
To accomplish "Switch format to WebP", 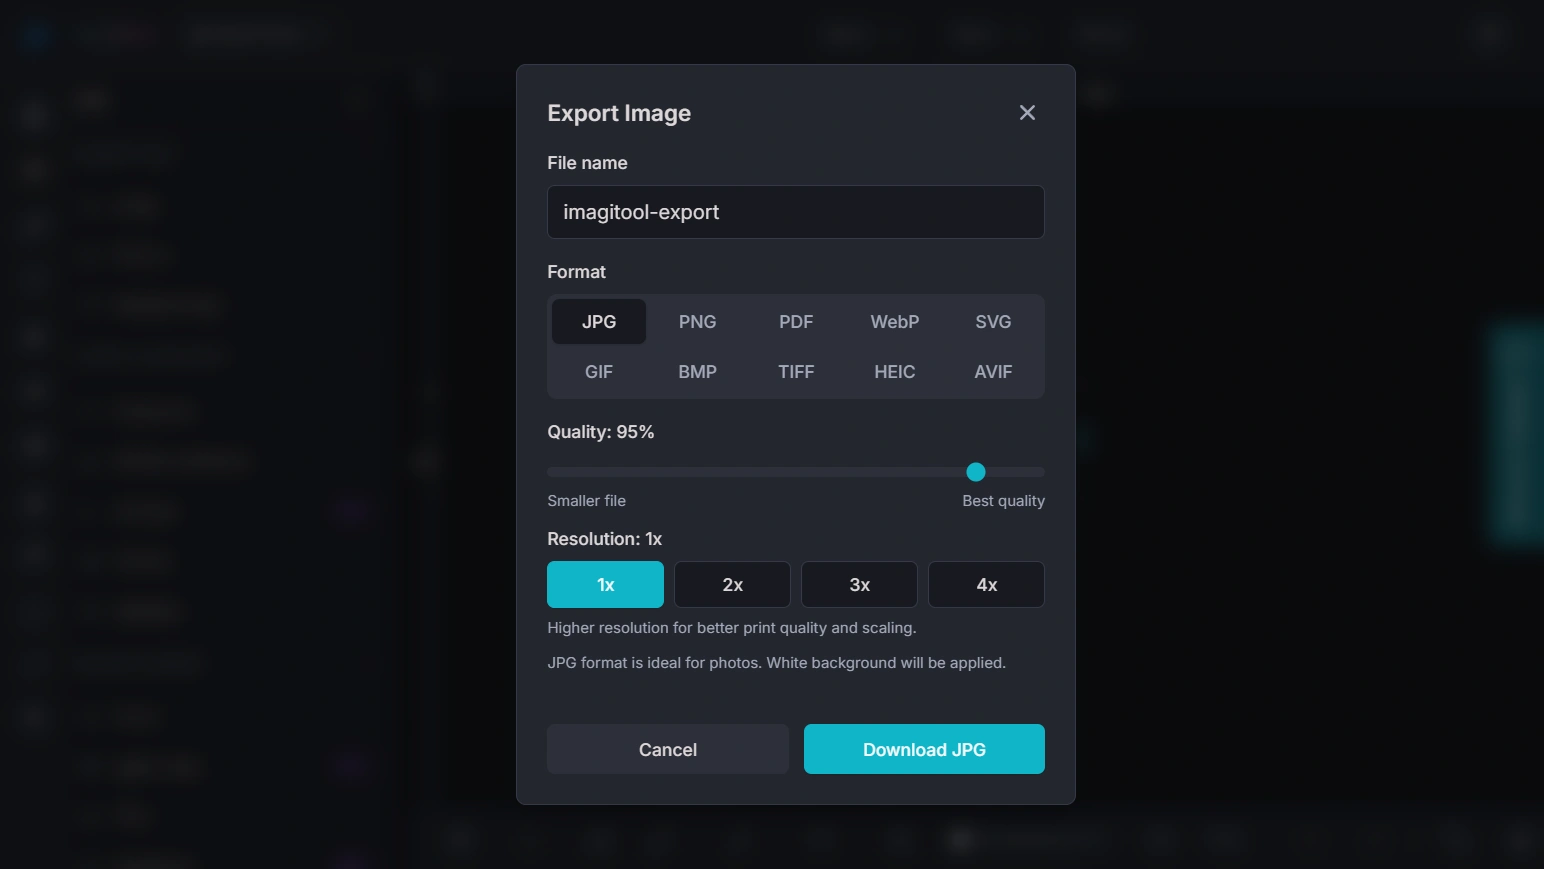I will point(894,322).
